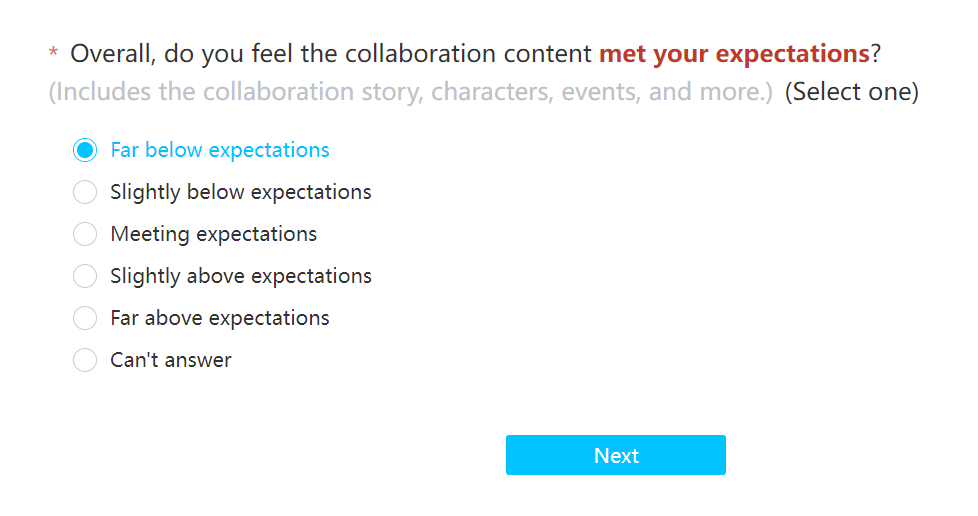Choose the 'Slightly below expectations' radio circle
Screen dimensions: 978x516
click(x=85, y=192)
